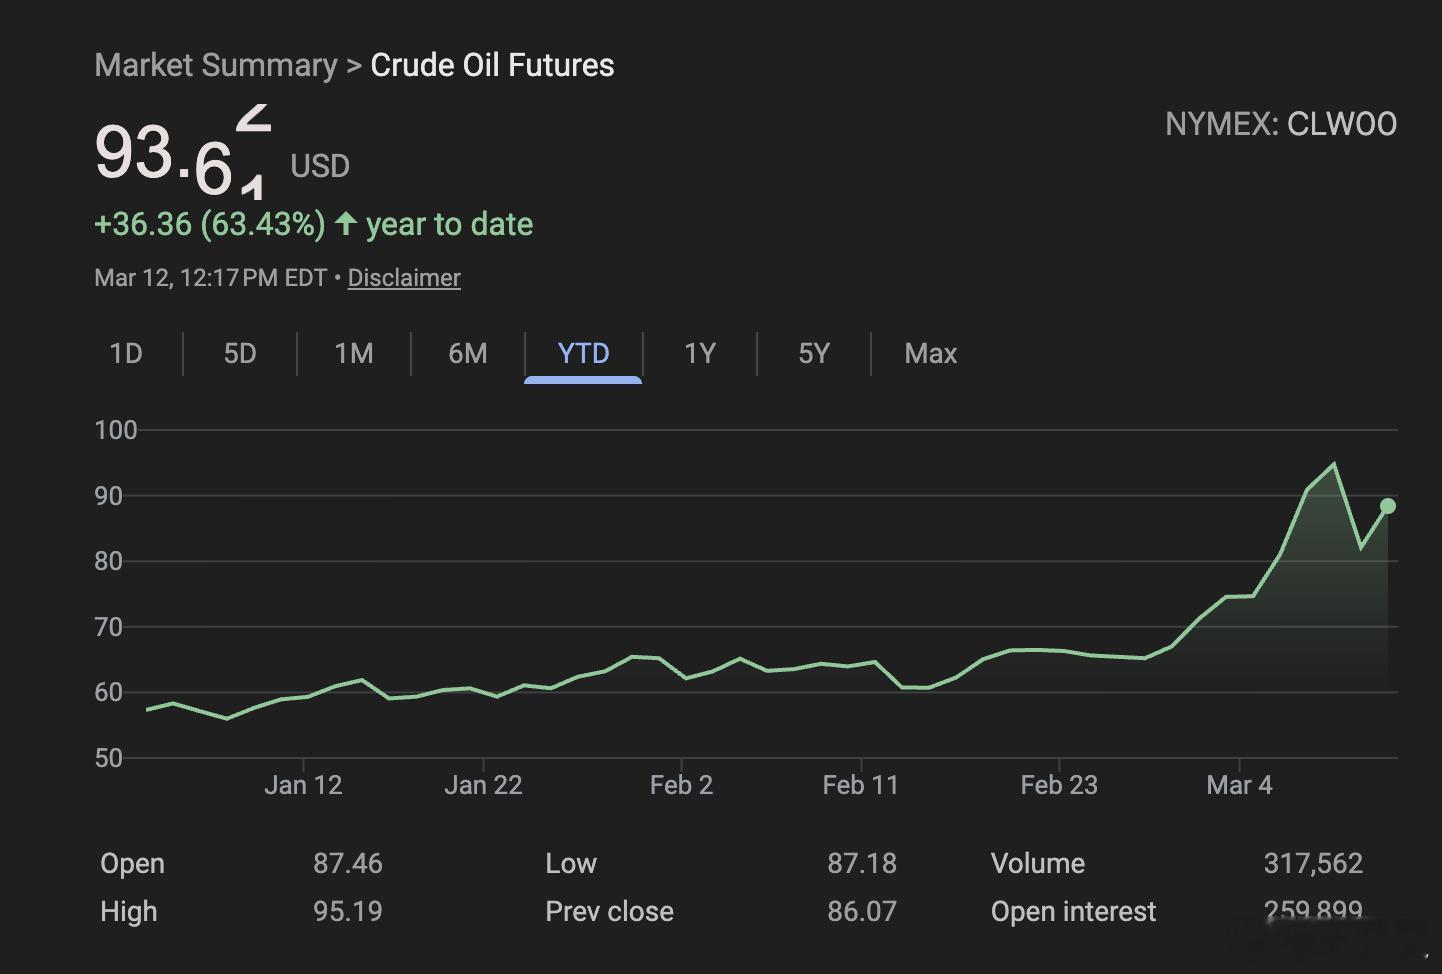1442x974 pixels.
Task: Switch chart to 1Y range
Action: click(700, 354)
